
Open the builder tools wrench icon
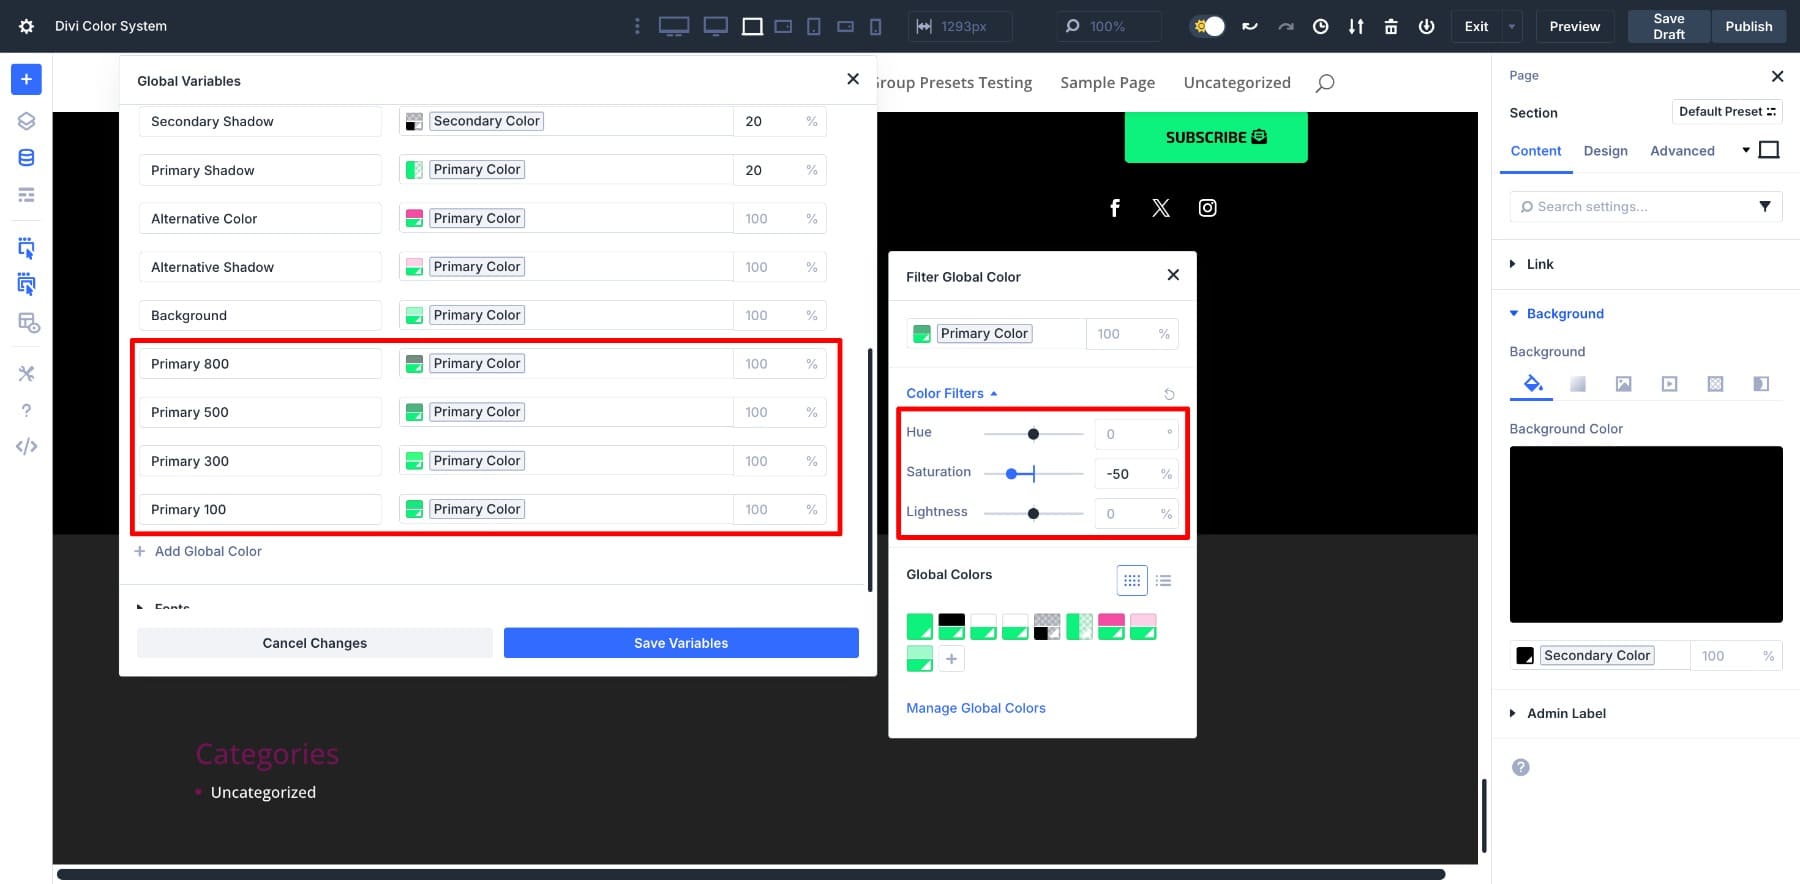pyautogui.click(x=26, y=373)
